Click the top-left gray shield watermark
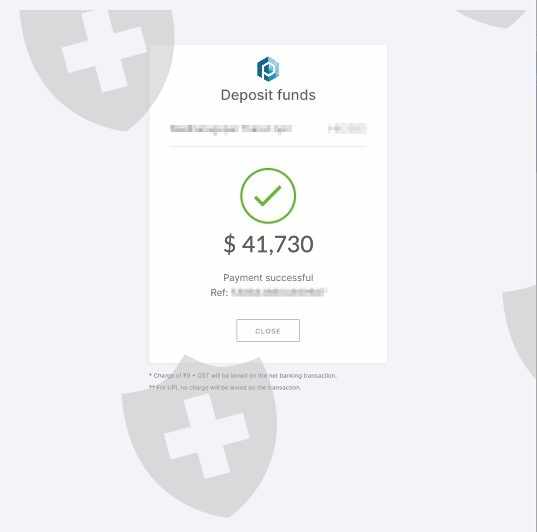Image resolution: width=537 pixels, height=532 pixels. (97, 70)
